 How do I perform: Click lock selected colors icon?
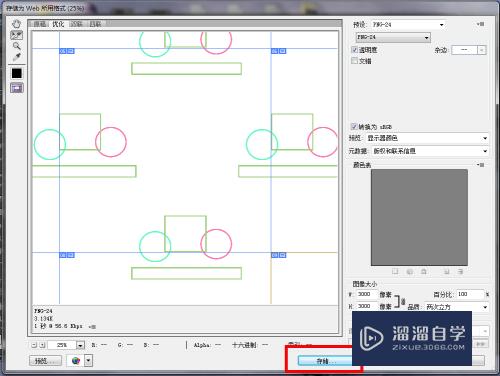point(424,272)
